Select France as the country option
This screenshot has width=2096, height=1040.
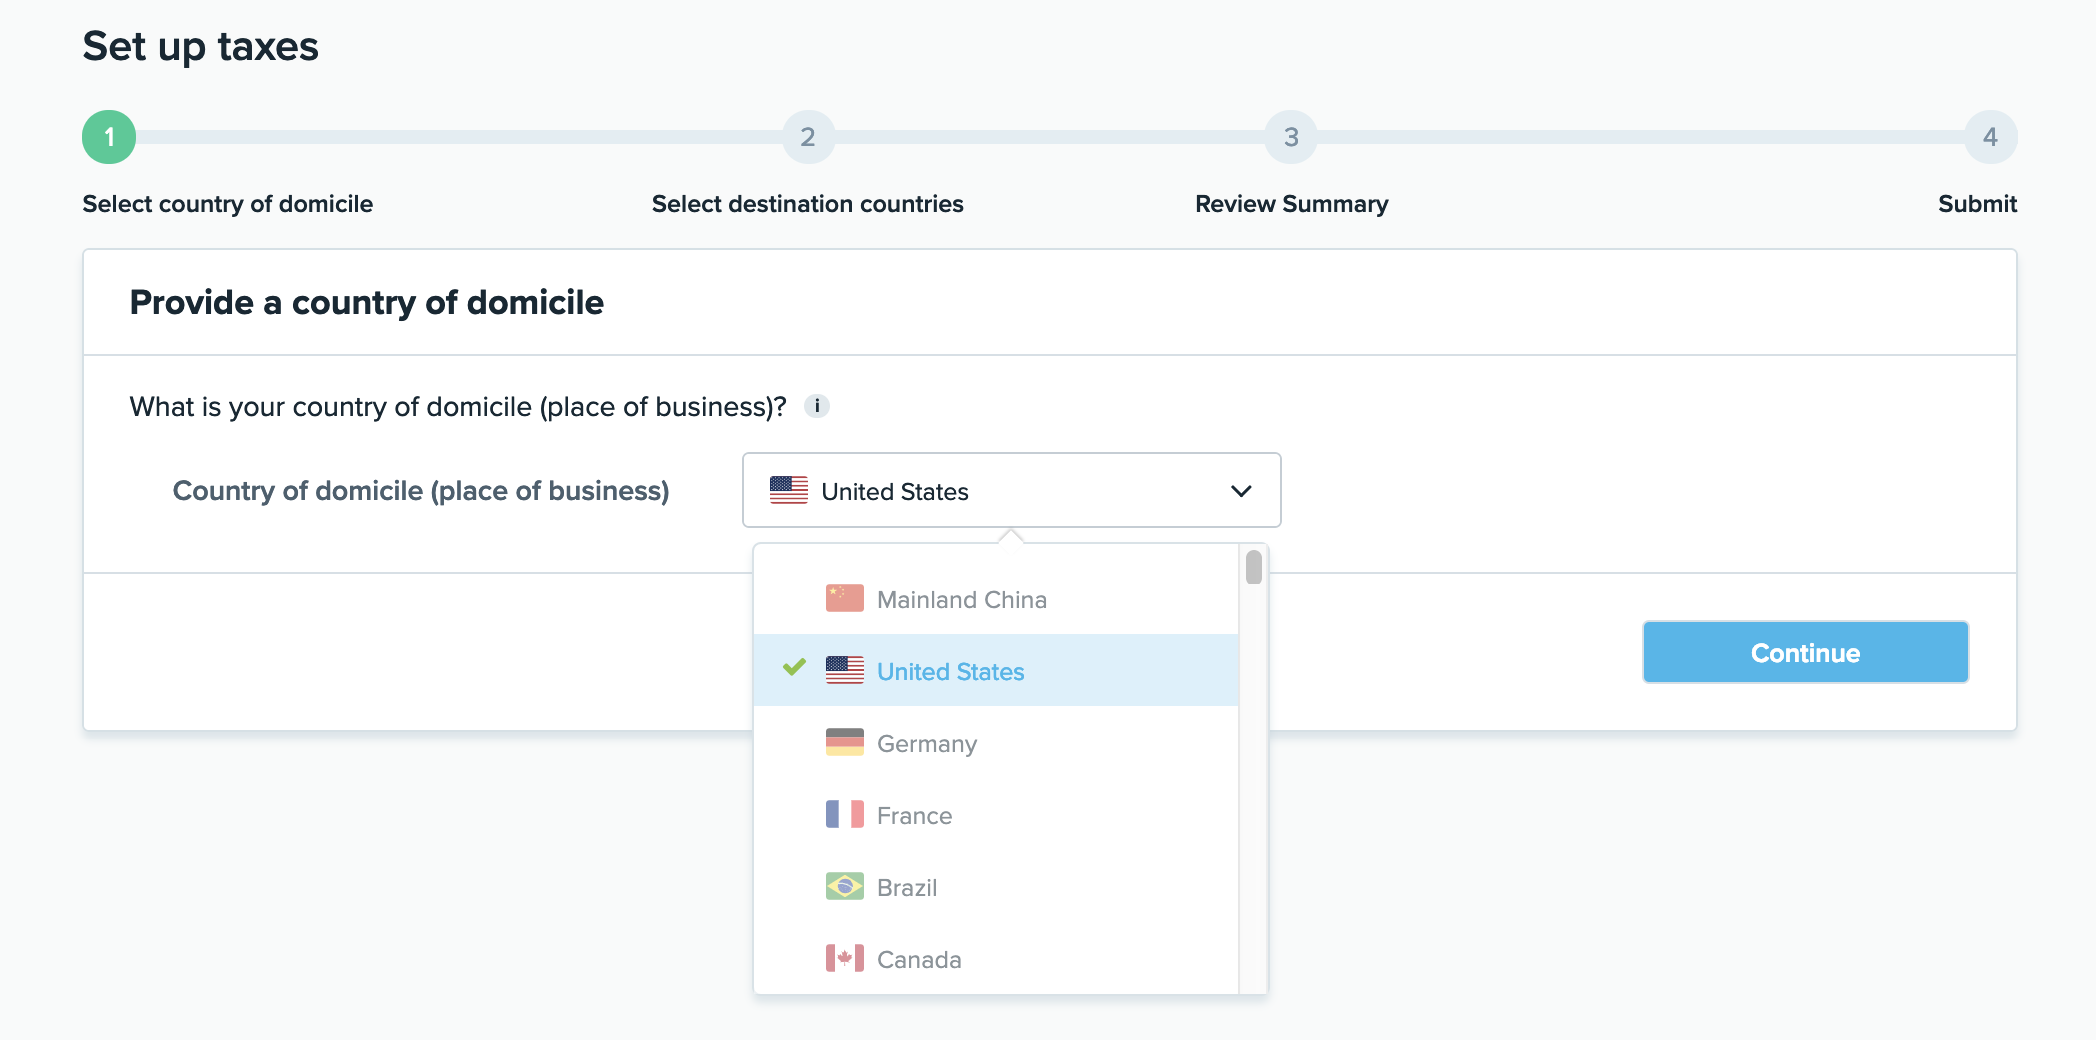pos(914,816)
